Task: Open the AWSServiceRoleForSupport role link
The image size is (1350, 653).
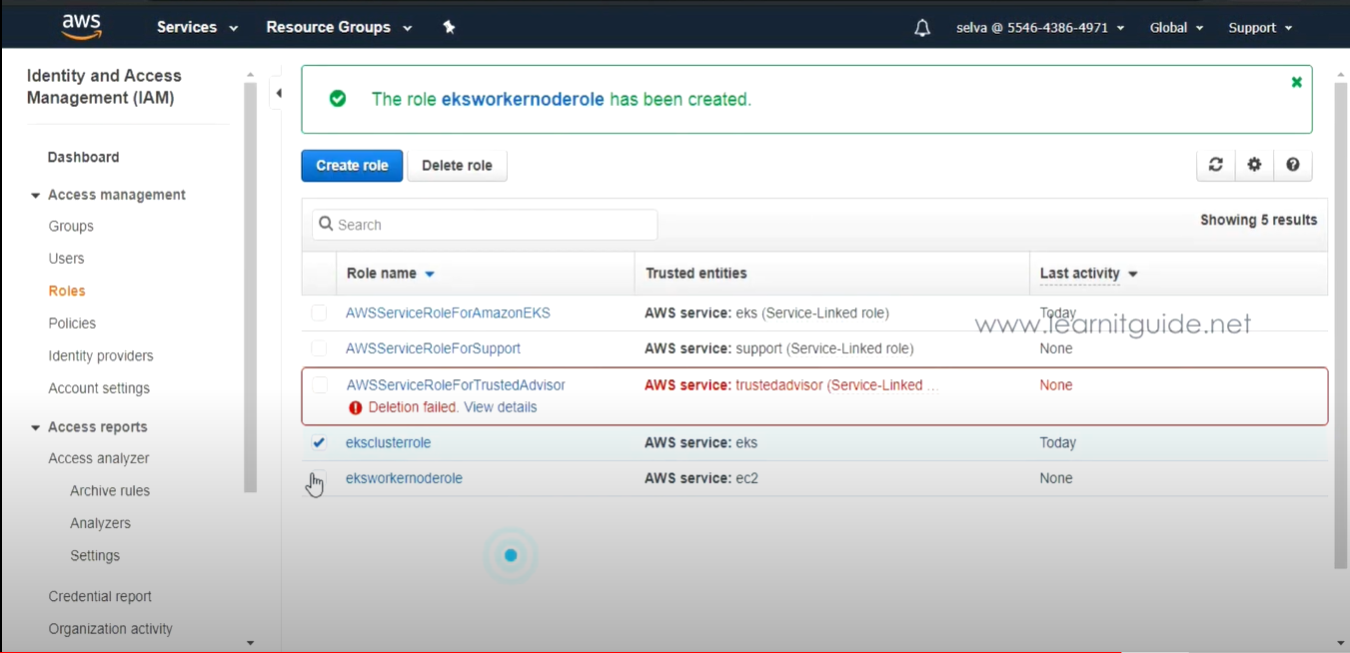Action: pyautogui.click(x=433, y=349)
